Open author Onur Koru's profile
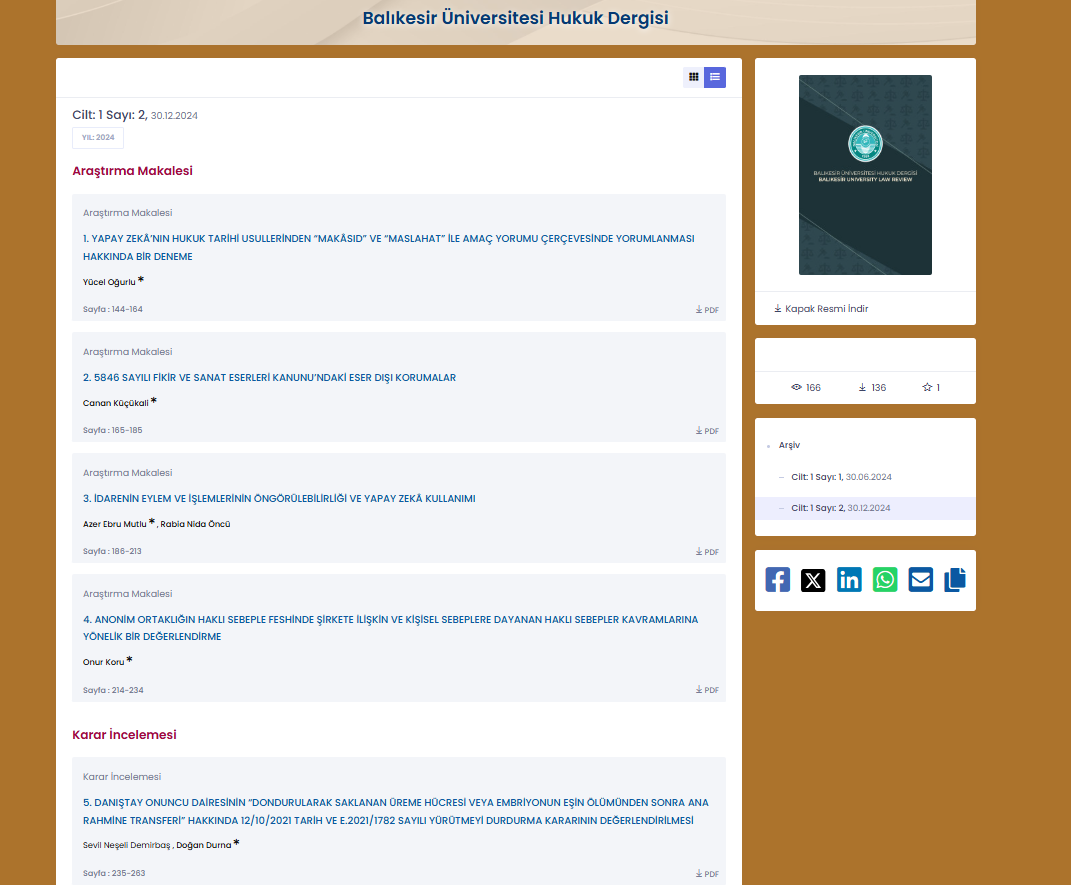1071x885 pixels. click(x=104, y=662)
